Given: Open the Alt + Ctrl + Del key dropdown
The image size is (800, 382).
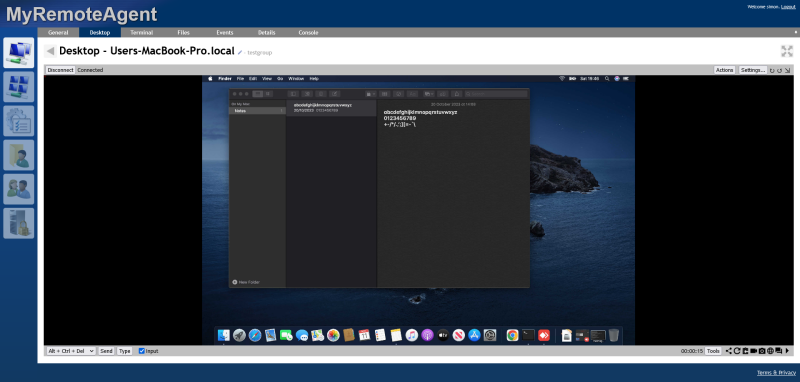Looking at the screenshot, I should [71, 351].
